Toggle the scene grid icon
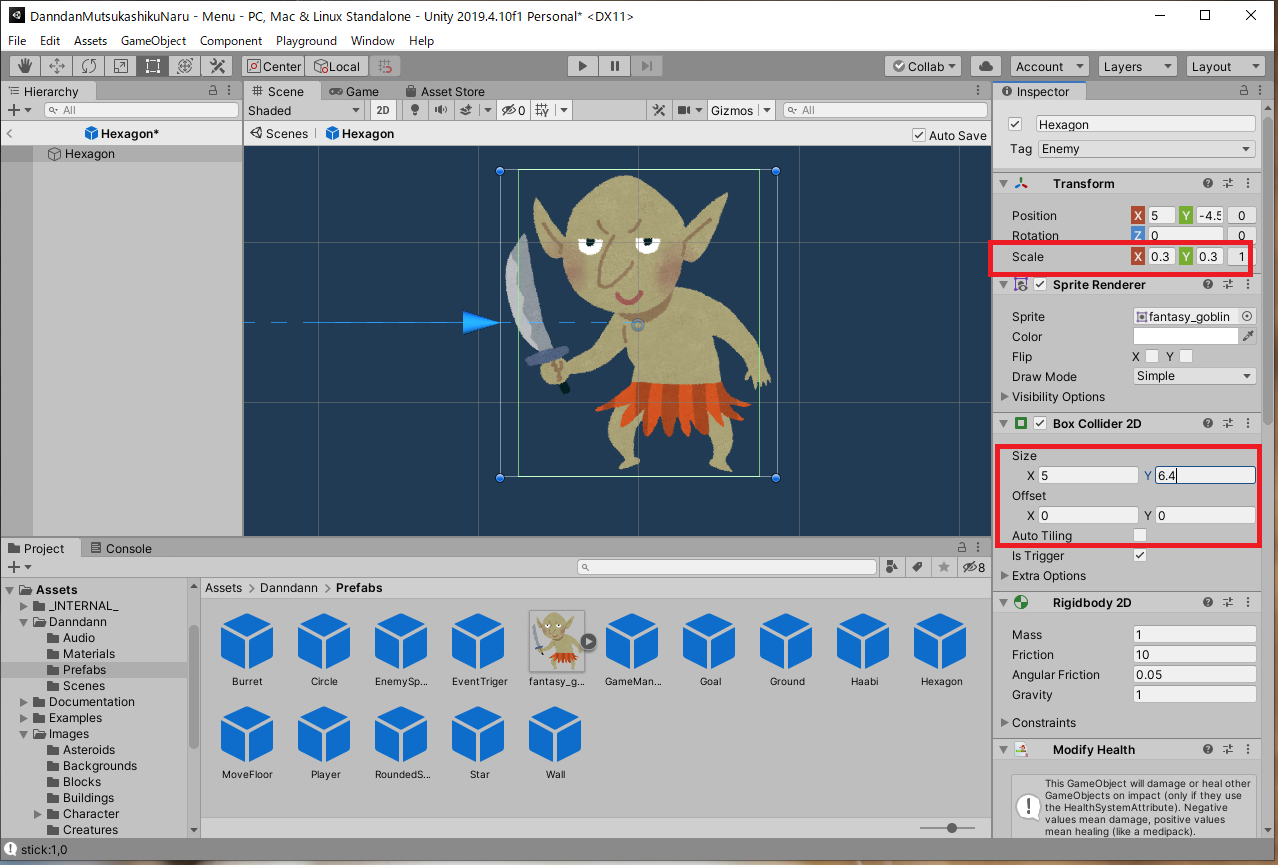1278x865 pixels. [541, 110]
